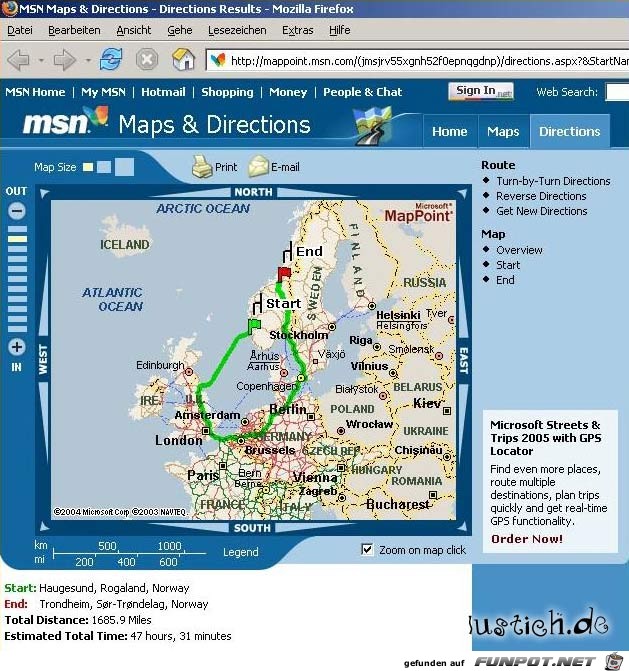Click the browser Forward arrow button
This screenshot has width=629, height=671.
coord(65,59)
